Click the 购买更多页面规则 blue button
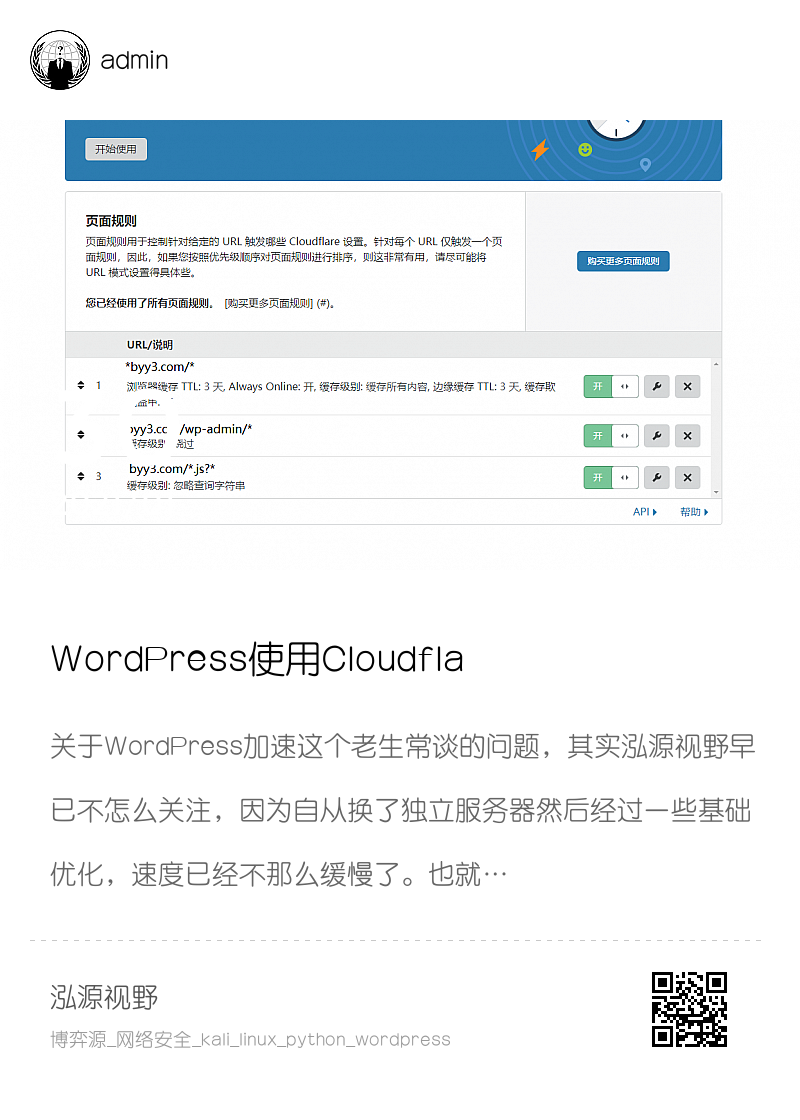Viewport: 800px width, 1120px height. pyautogui.click(x=623, y=261)
